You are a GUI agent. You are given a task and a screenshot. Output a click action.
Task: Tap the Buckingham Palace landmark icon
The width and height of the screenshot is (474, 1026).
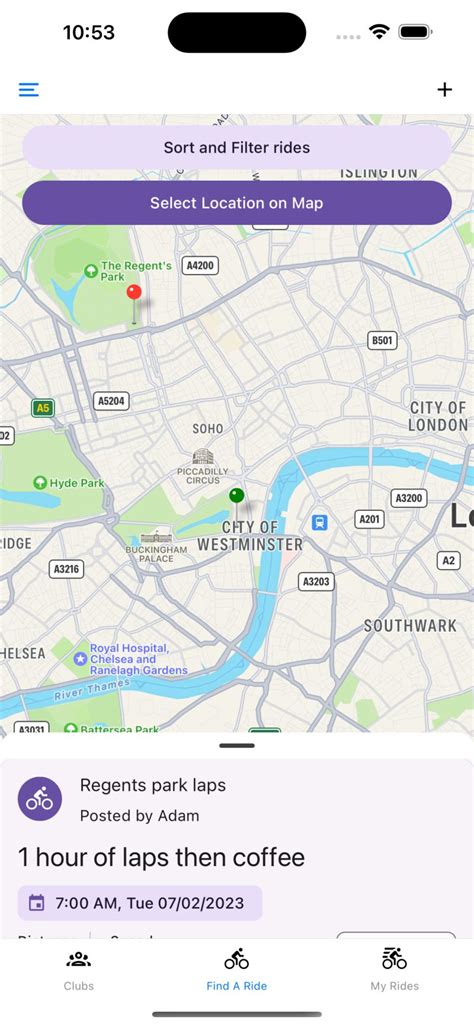point(156,537)
